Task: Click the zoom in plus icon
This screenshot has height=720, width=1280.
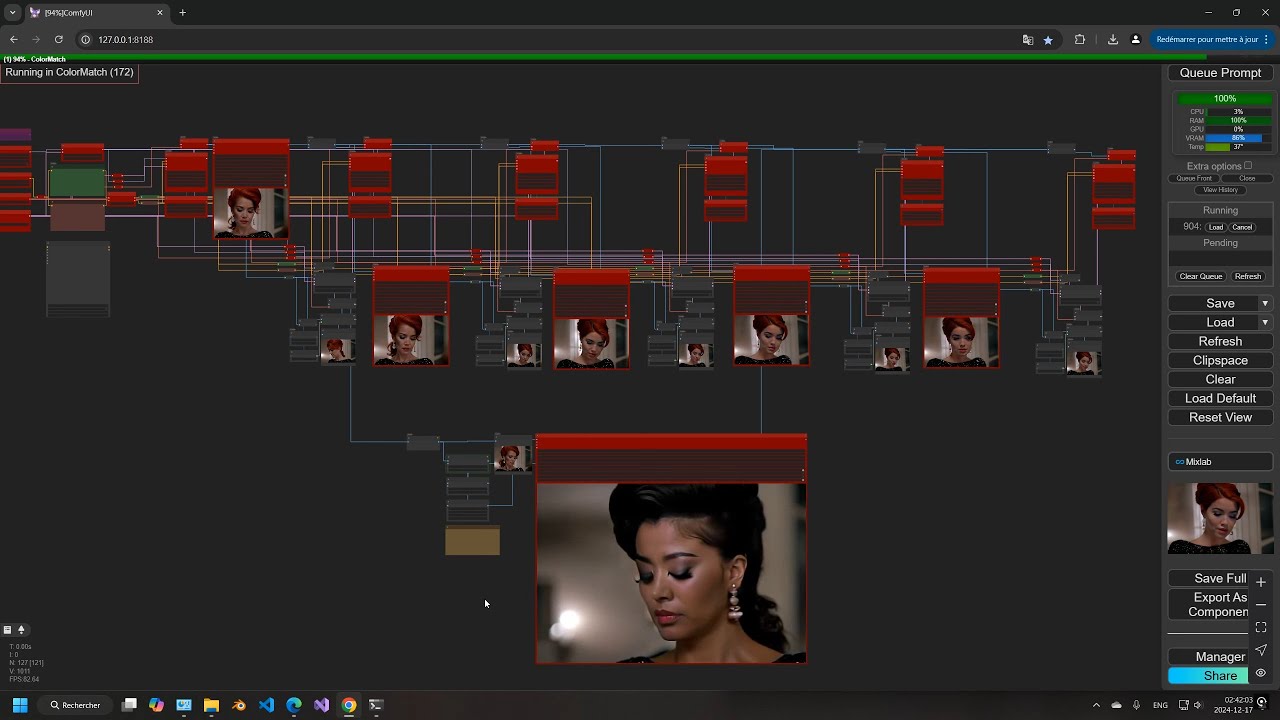Action: (x=1261, y=582)
